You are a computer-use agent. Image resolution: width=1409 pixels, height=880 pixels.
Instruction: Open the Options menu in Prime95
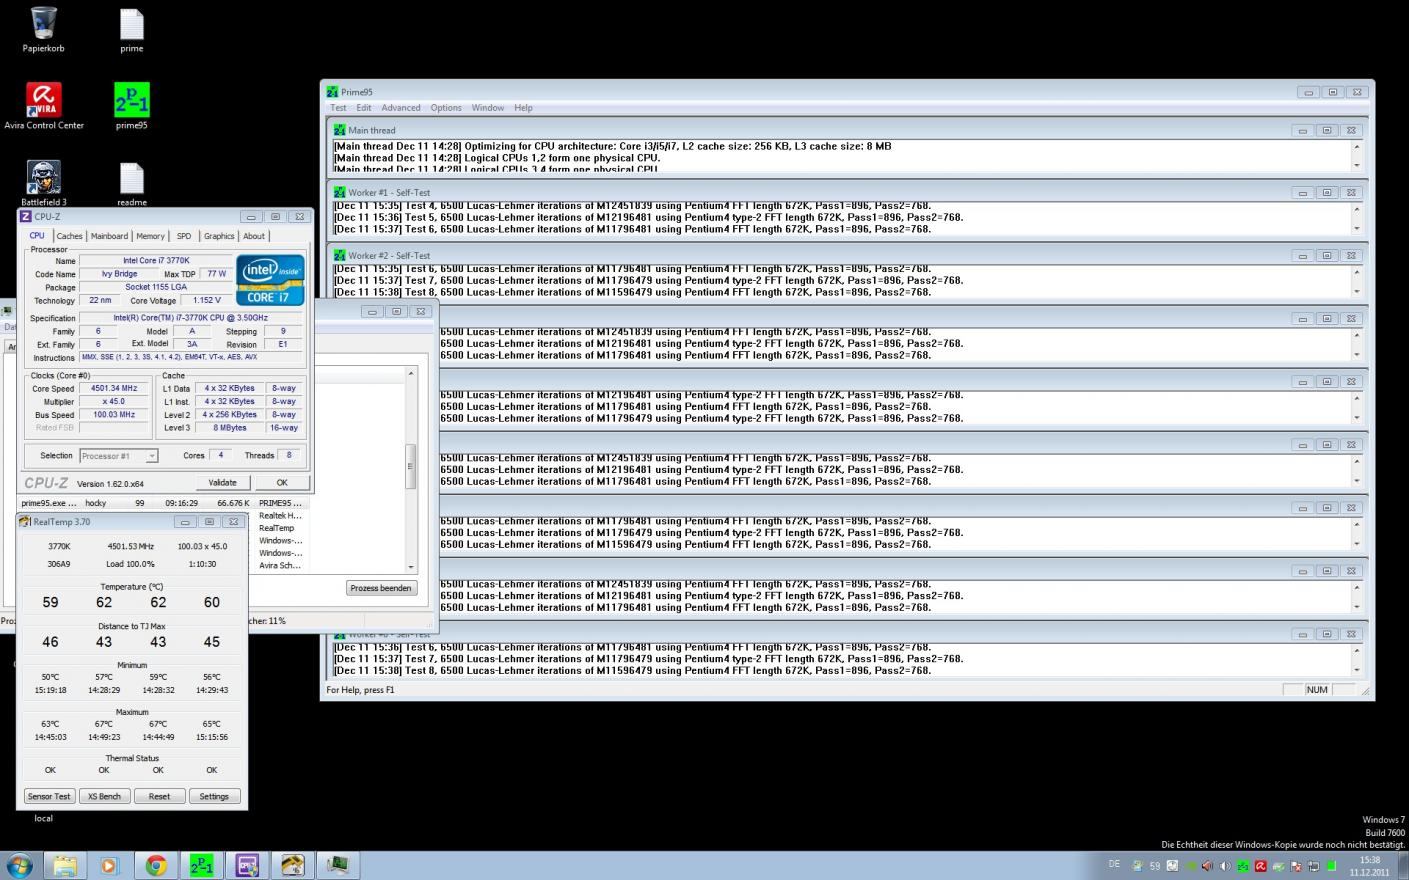pyautogui.click(x=446, y=108)
